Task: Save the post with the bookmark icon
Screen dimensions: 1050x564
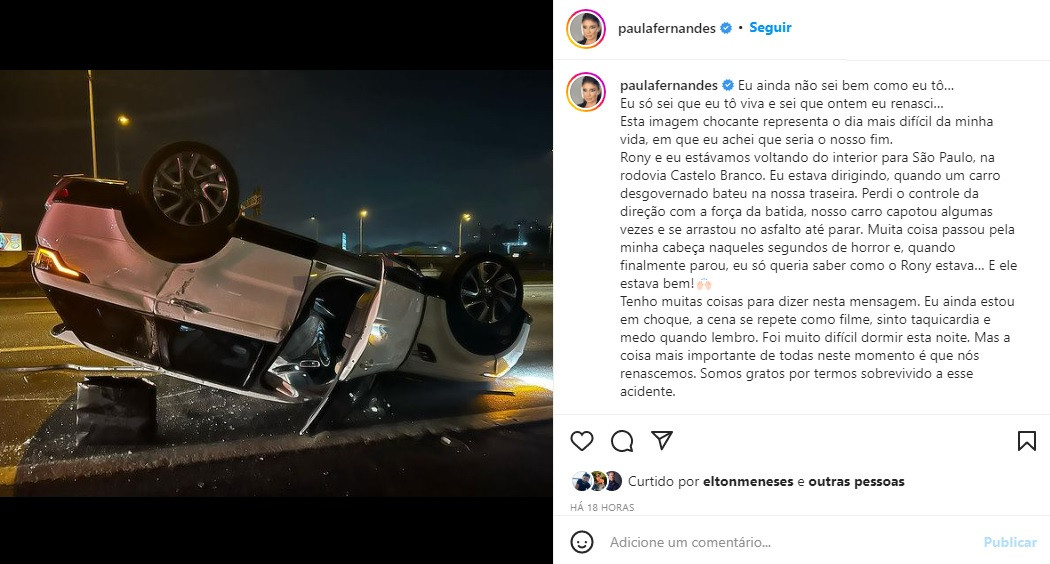Action: (1027, 441)
